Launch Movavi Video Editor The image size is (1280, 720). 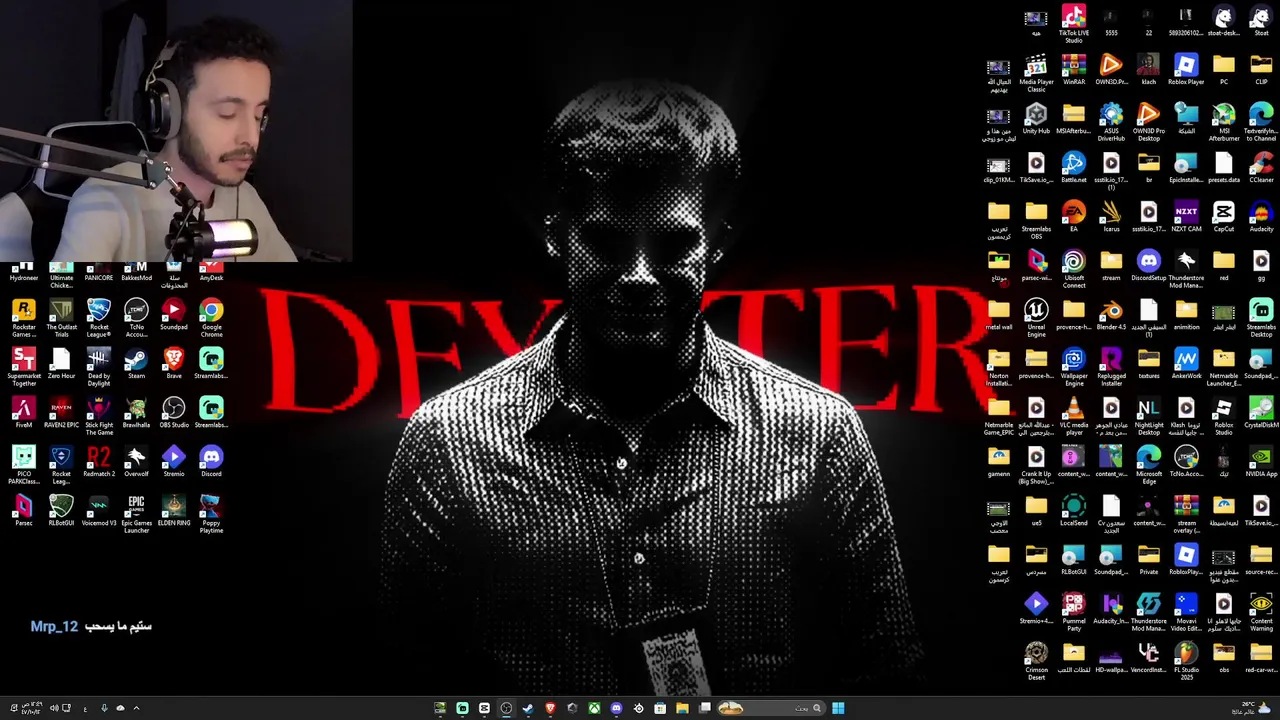[x=1186, y=612]
